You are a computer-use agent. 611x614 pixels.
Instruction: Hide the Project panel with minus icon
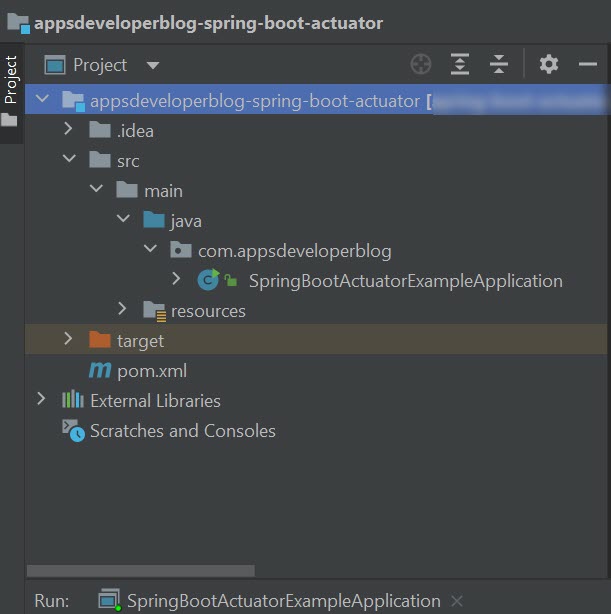click(x=588, y=65)
